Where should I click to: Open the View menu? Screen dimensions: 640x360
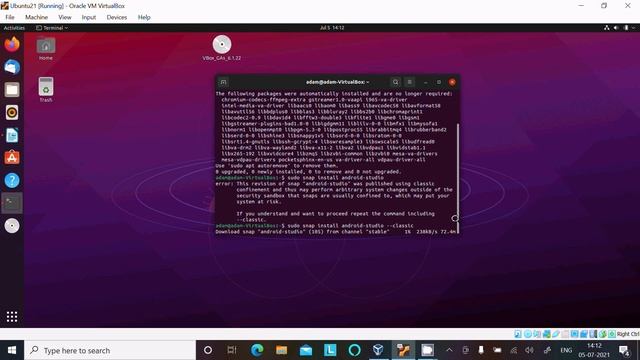click(x=64, y=17)
